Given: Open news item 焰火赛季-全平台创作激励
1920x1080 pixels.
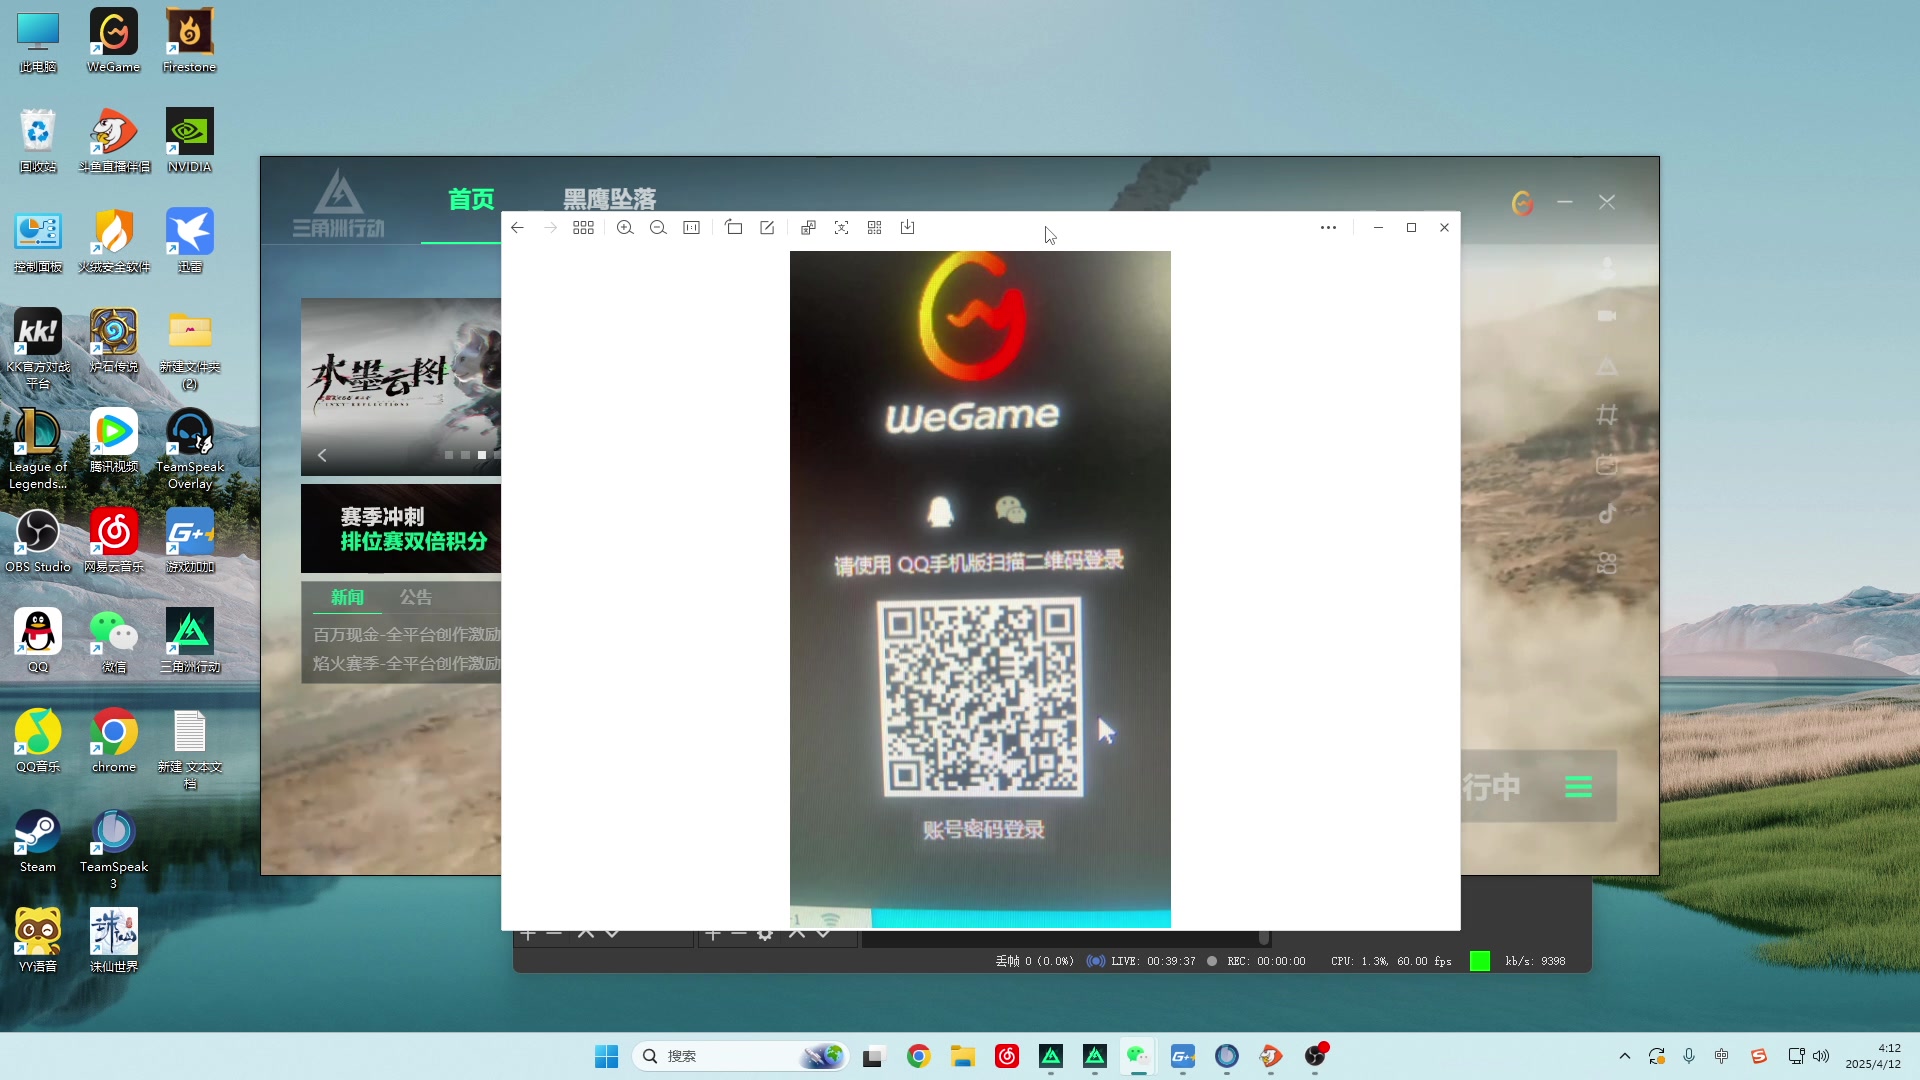Looking at the screenshot, I should coord(406,664).
